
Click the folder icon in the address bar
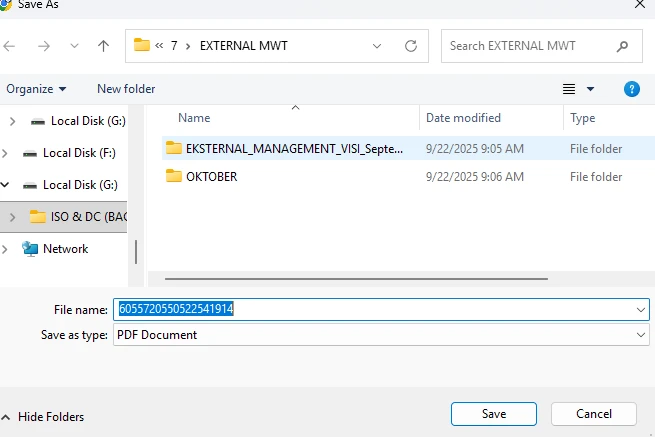tap(142, 45)
